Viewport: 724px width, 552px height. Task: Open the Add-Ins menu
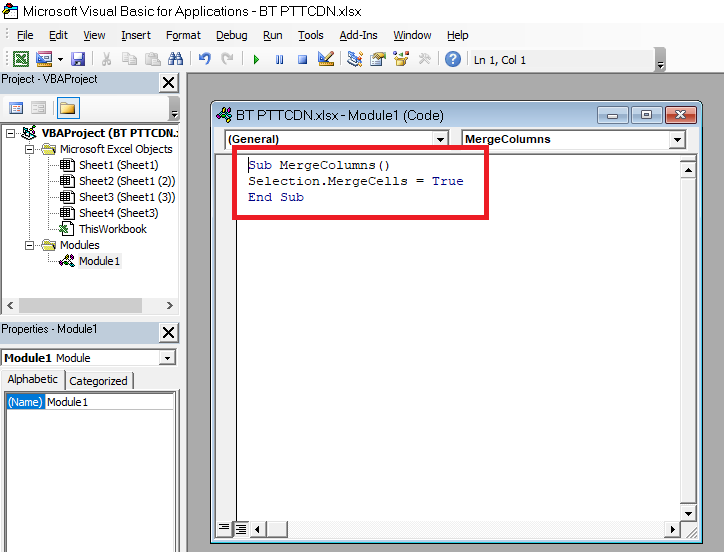tap(358, 35)
